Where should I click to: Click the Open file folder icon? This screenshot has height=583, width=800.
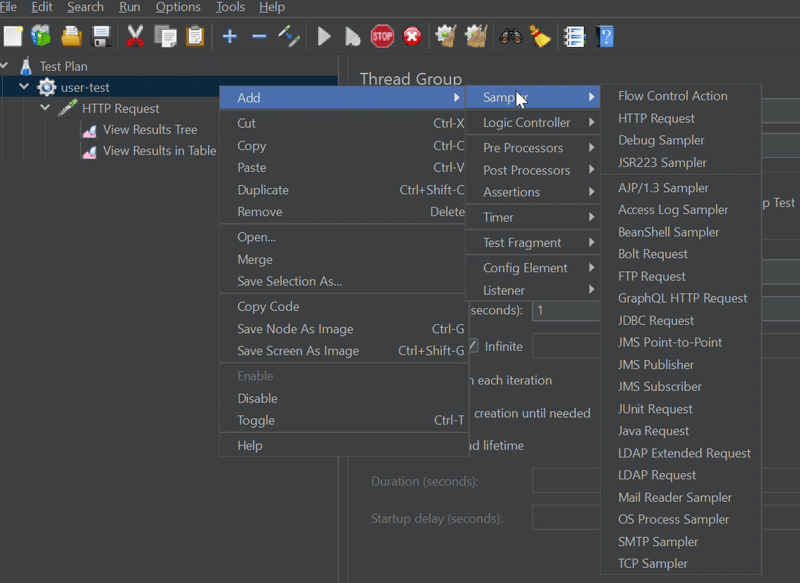71,36
